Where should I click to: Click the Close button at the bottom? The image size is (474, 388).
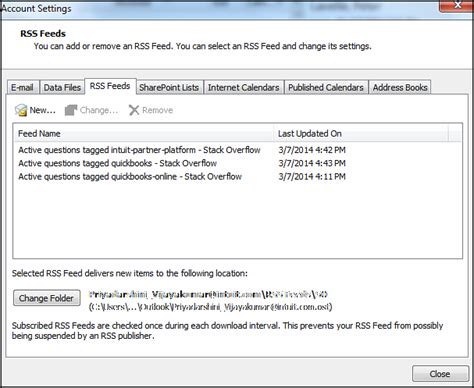point(440,374)
